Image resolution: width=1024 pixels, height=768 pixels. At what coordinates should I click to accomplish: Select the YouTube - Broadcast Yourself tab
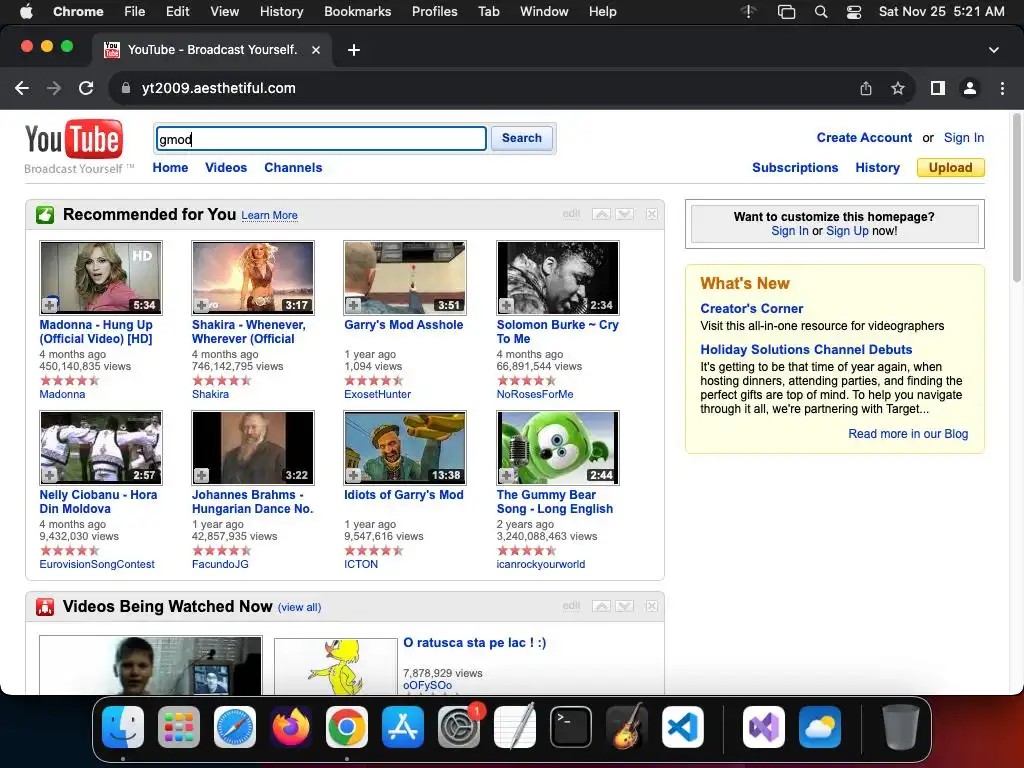[x=211, y=50]
